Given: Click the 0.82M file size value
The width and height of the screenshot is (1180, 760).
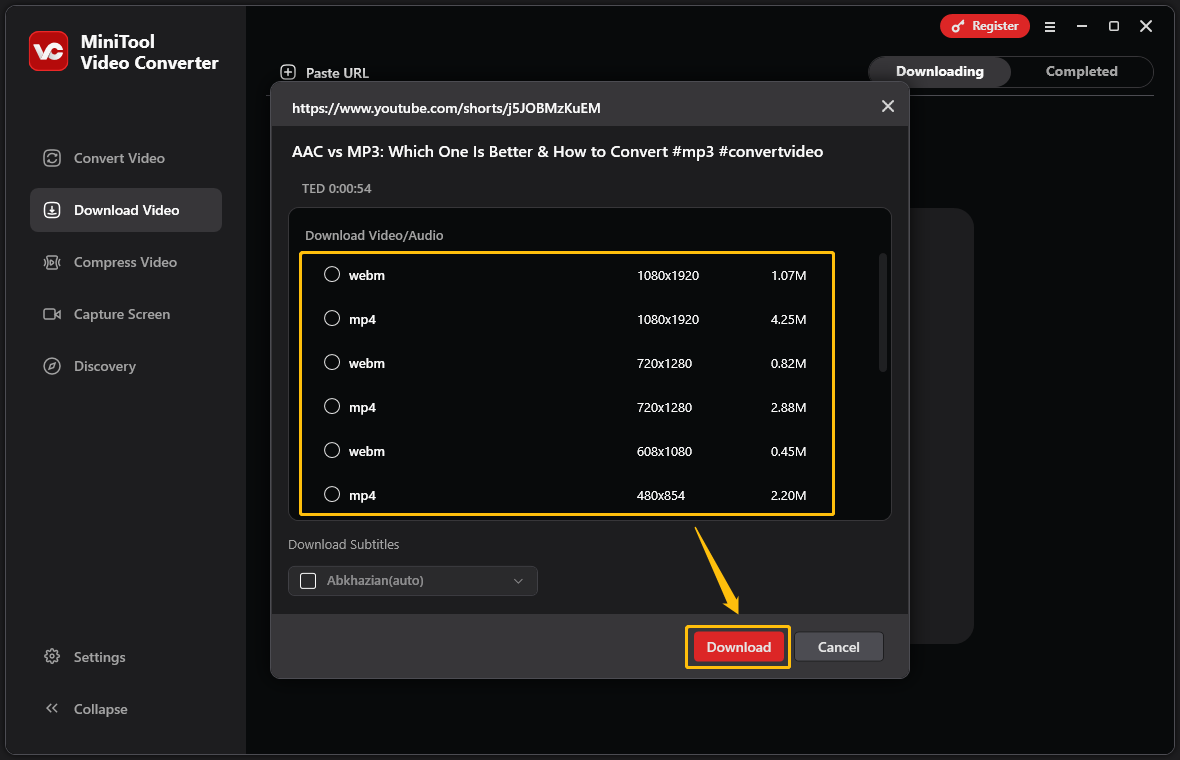Looking at the screenshot, I should (x=788, y=363).
